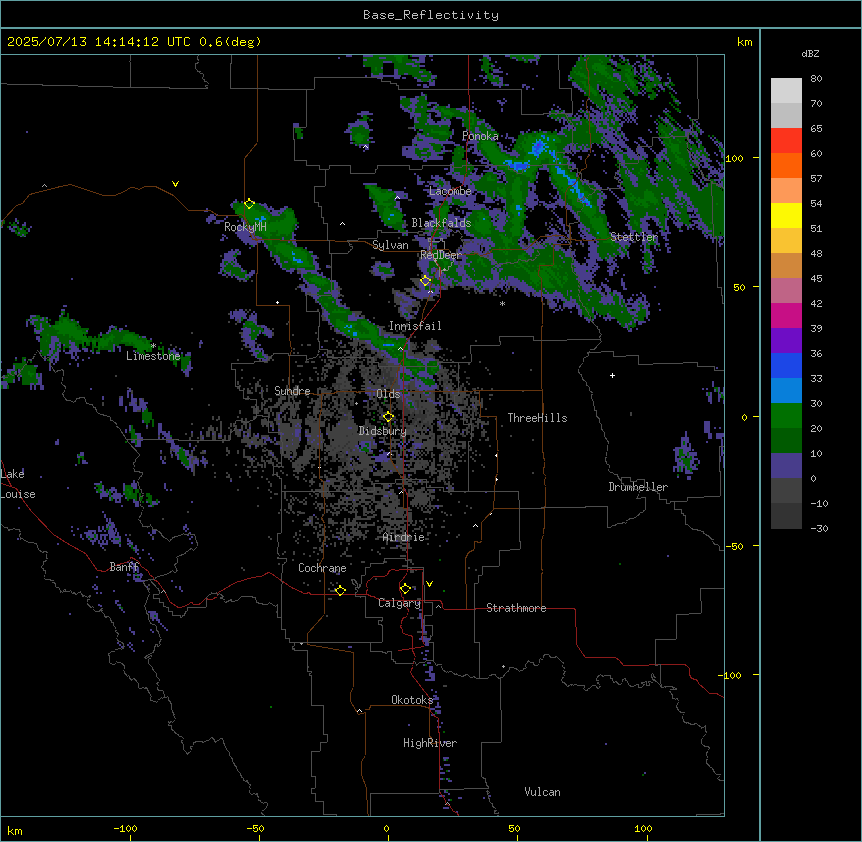Pick the purple 39 dBZ legend swatch
This screenshot has width=862, height=842.
(786, 341)
